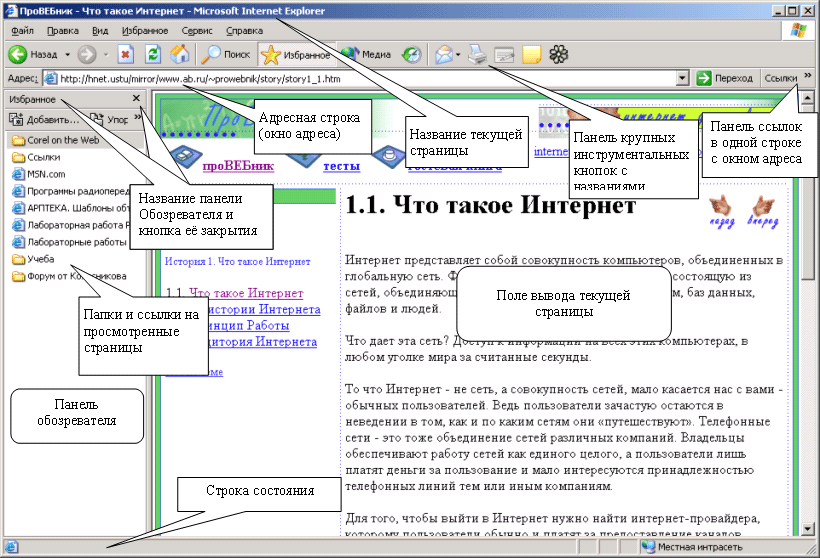Open the address bar dropdown list
Image resolution: width=820 pixels, height=558 pixels.
tap(682, 78)
